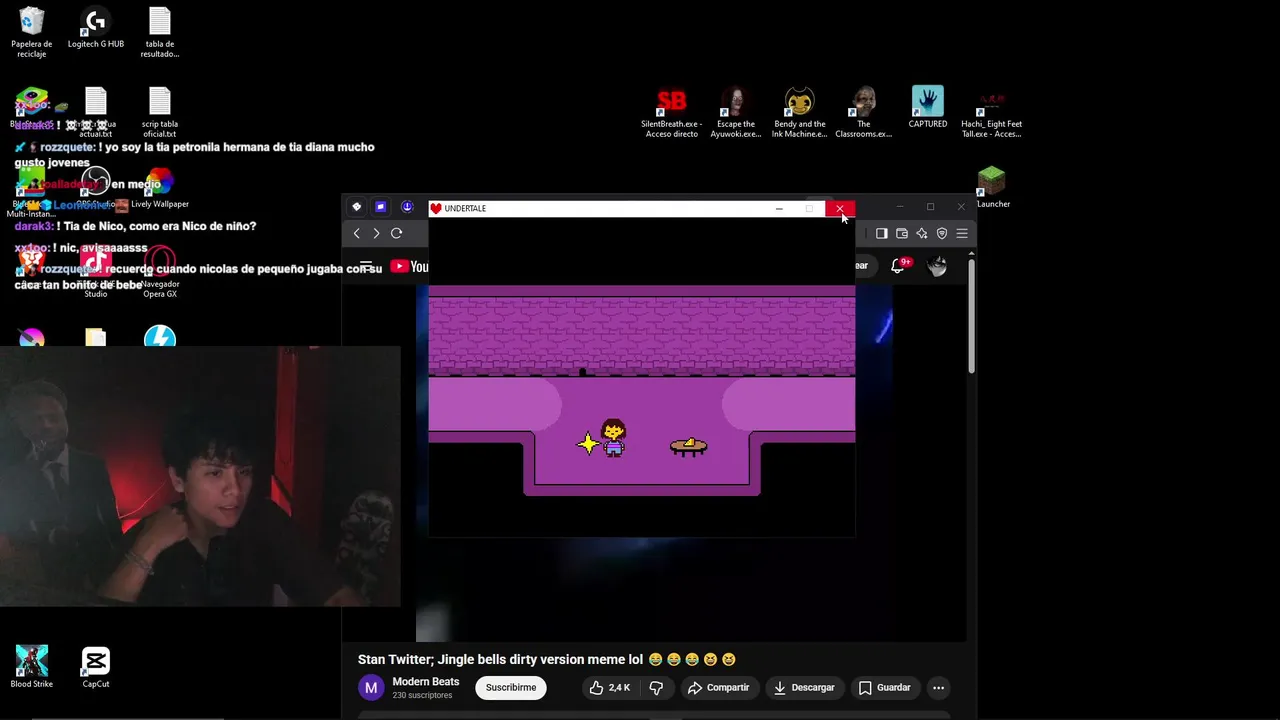The image size is (1280, 720).
Task: Open Logitech G HUB desktop shortcut
Action: pos(96,29)
